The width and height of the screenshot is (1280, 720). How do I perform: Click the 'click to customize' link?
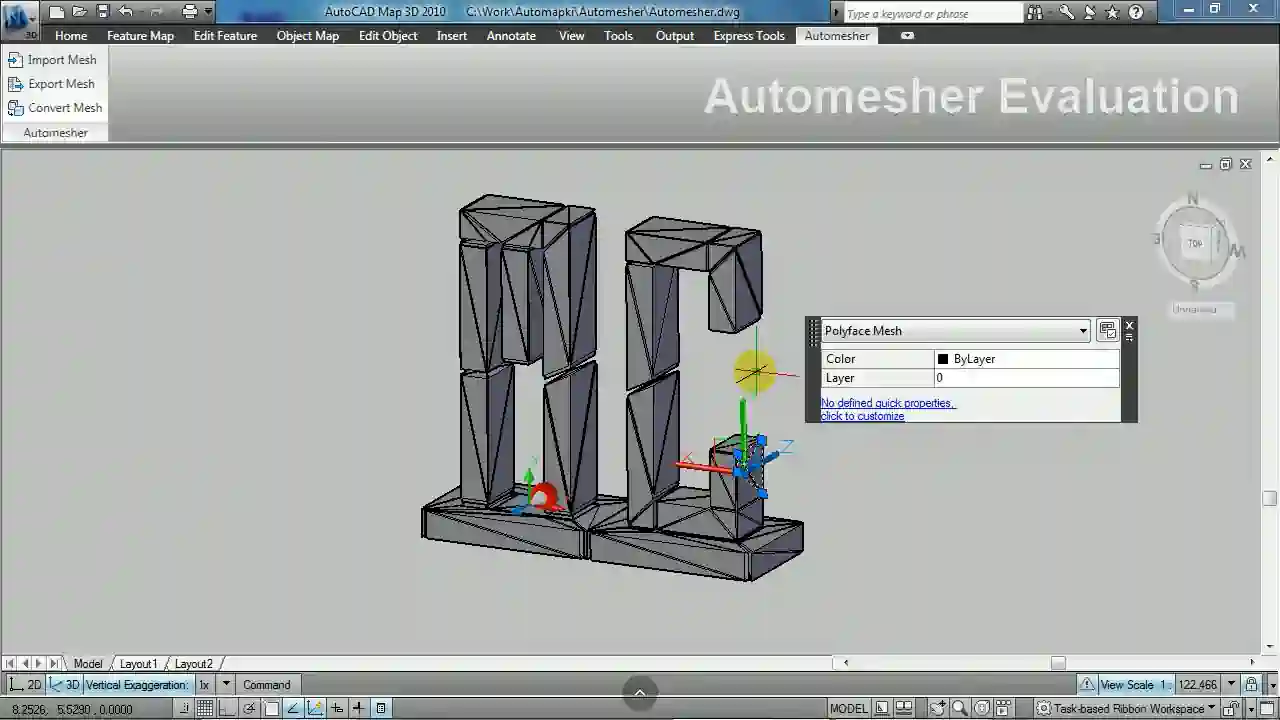click(862, 416)
